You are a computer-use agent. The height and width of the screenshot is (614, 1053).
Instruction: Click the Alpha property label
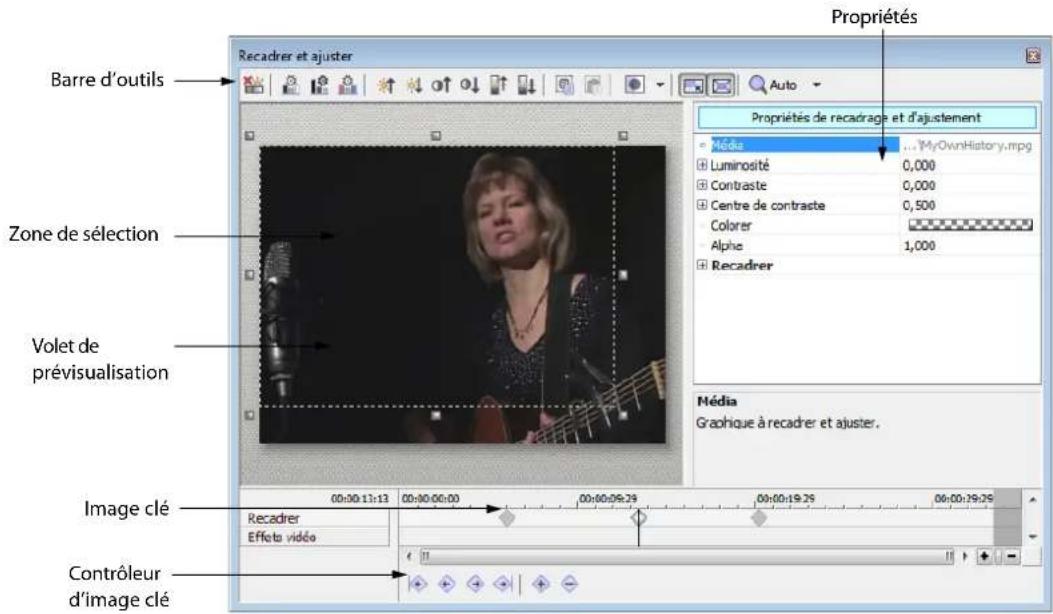tap(726, 246)
